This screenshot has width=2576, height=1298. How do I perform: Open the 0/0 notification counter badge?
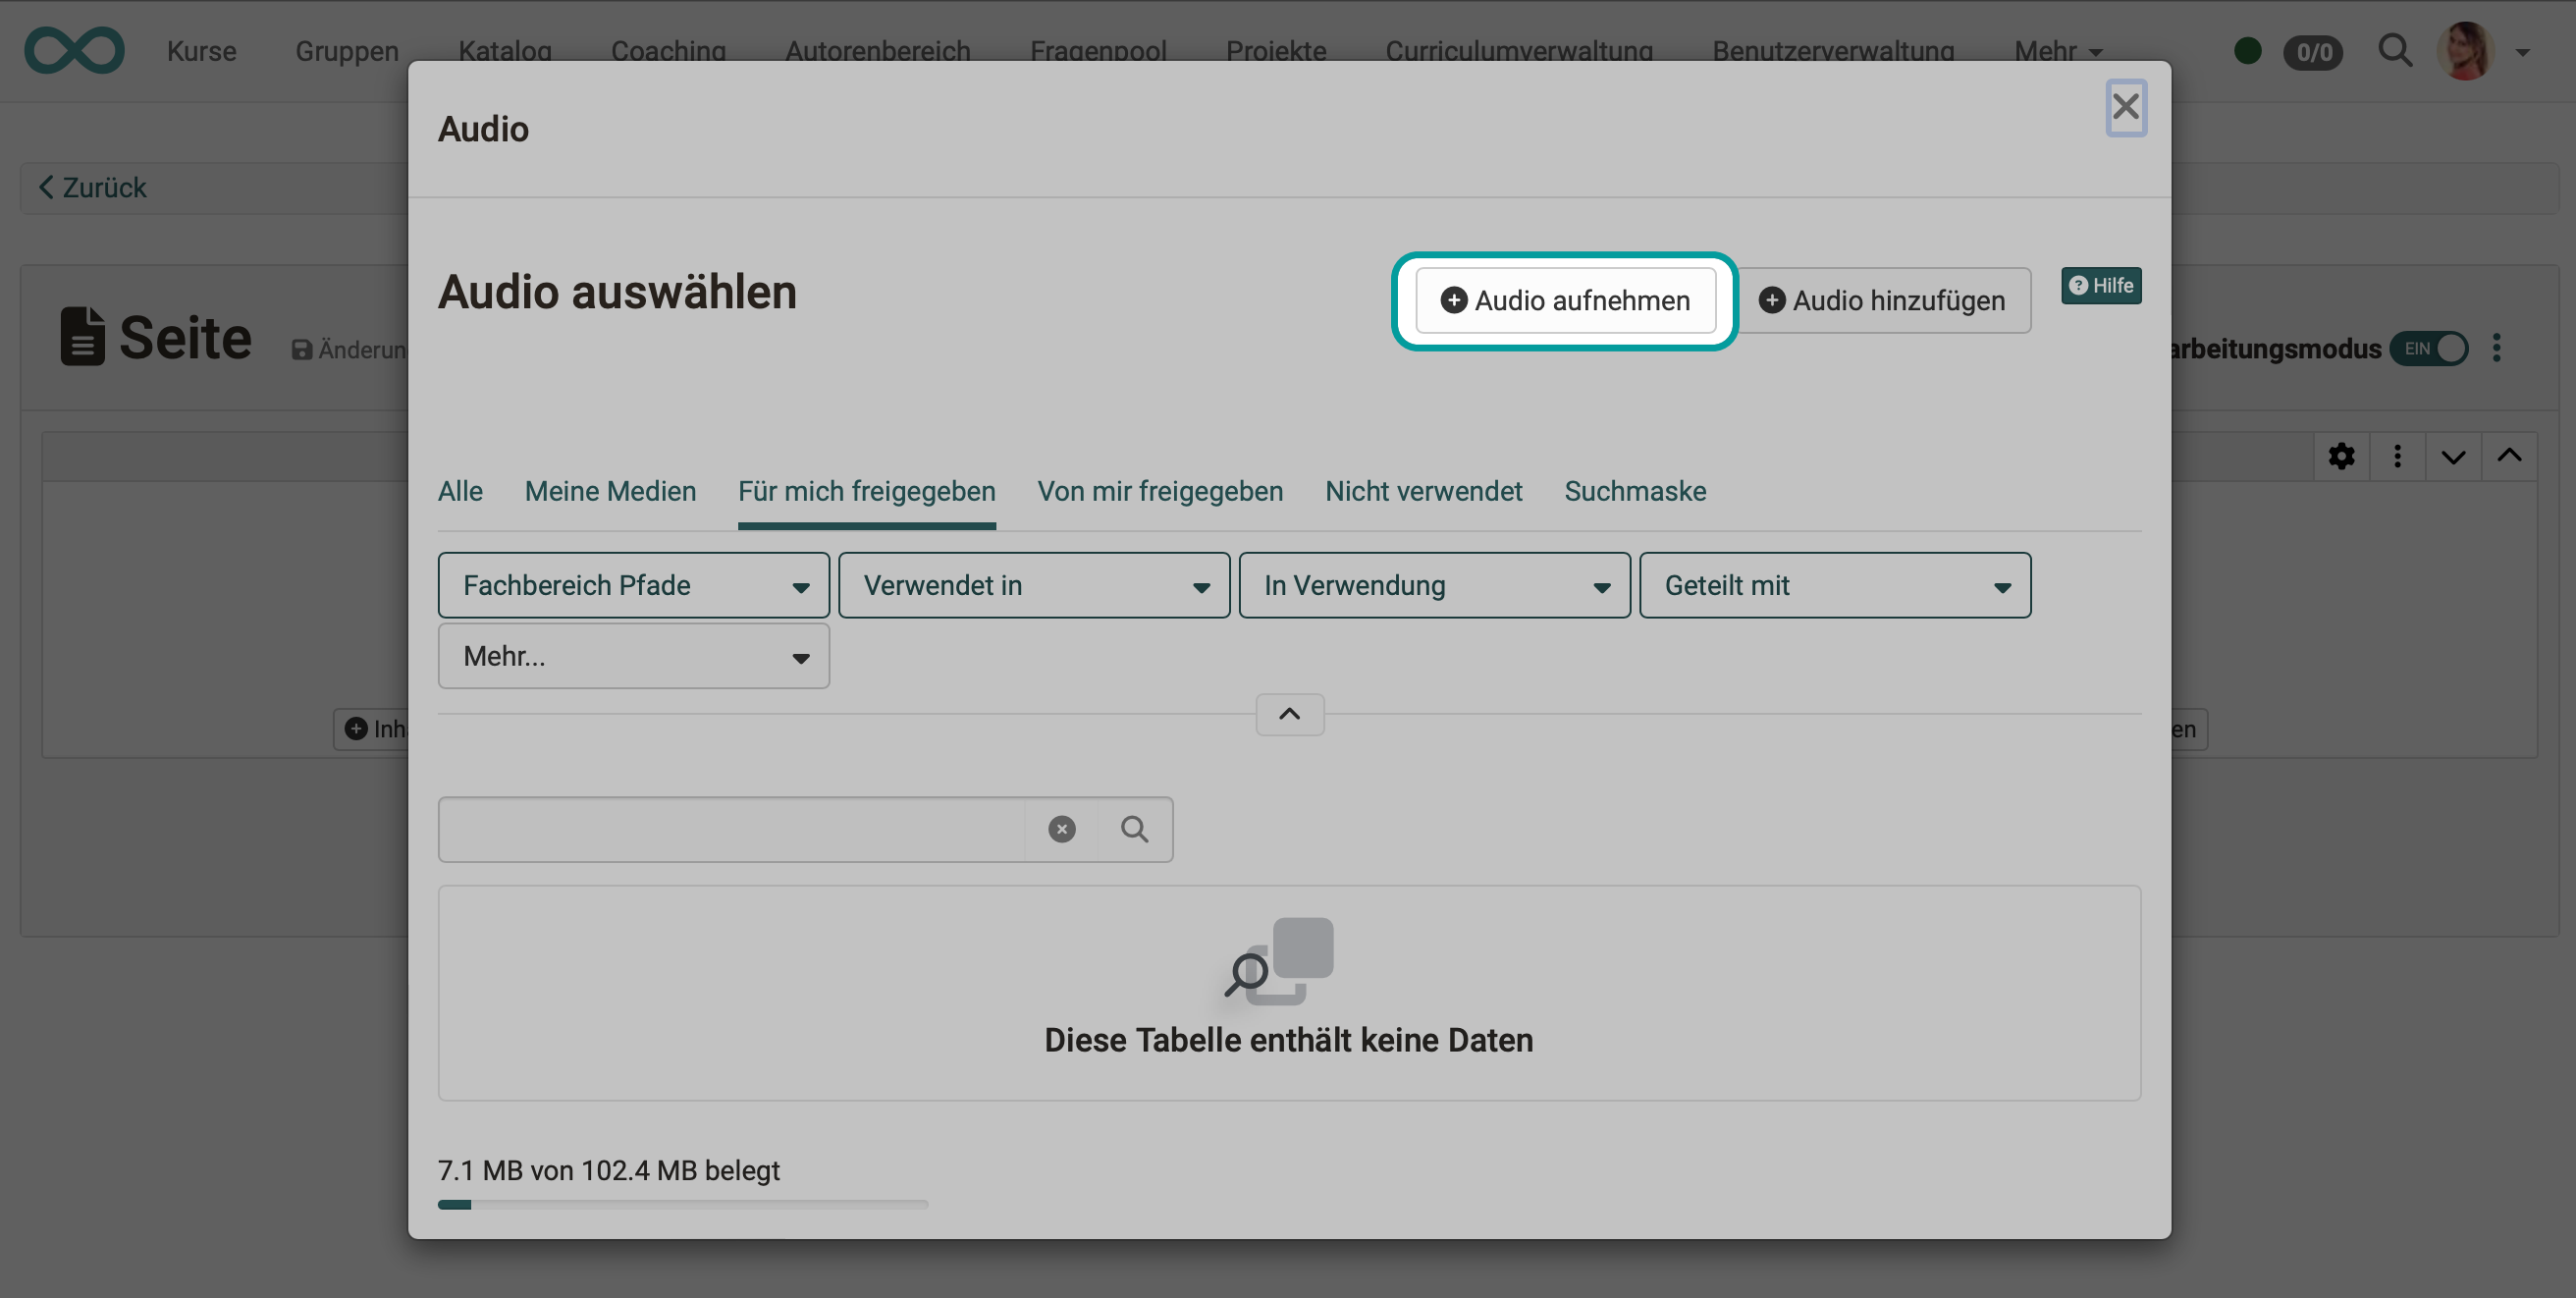2314,52
